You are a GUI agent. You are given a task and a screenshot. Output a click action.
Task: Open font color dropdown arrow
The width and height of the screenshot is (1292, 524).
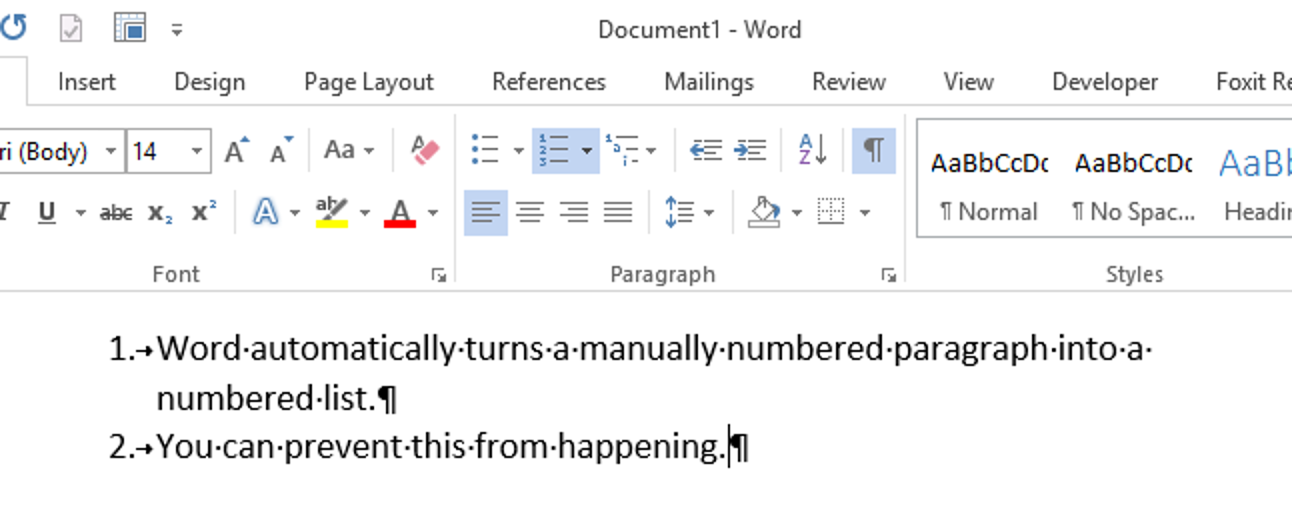point(432,212)
